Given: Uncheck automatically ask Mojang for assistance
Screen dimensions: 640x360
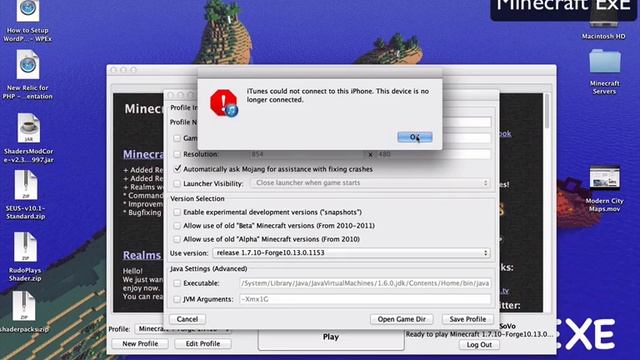Looking at the screenshot, I should pyautogui.click(x=177, y=169).
